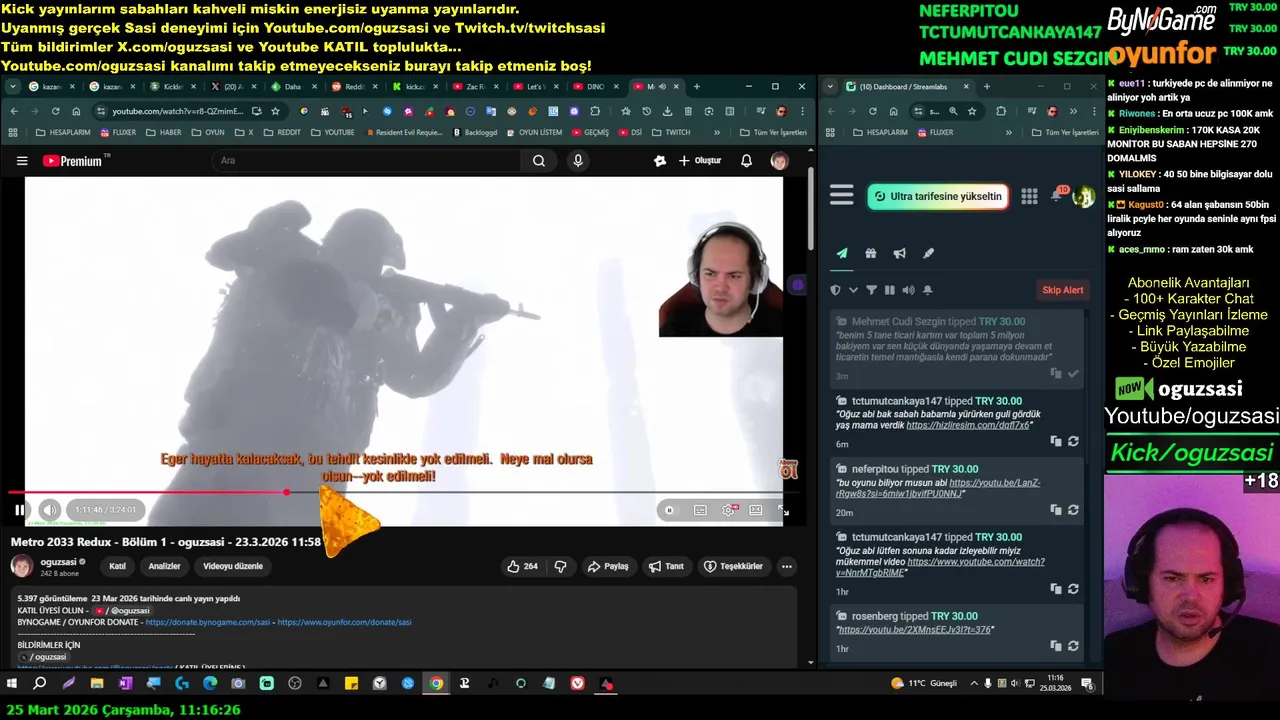The width and height of the screenshot is (1280, 720).
Task: Open oyunfor.com/donate/sasi link
Action: [344, 622]
